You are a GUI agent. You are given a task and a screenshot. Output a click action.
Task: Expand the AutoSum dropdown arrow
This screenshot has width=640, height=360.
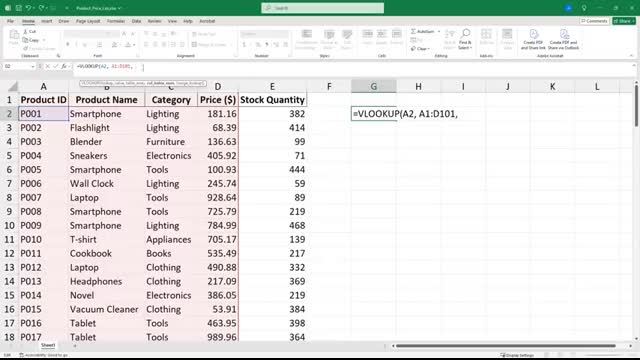pyautogui.click(x=439, y=31)
